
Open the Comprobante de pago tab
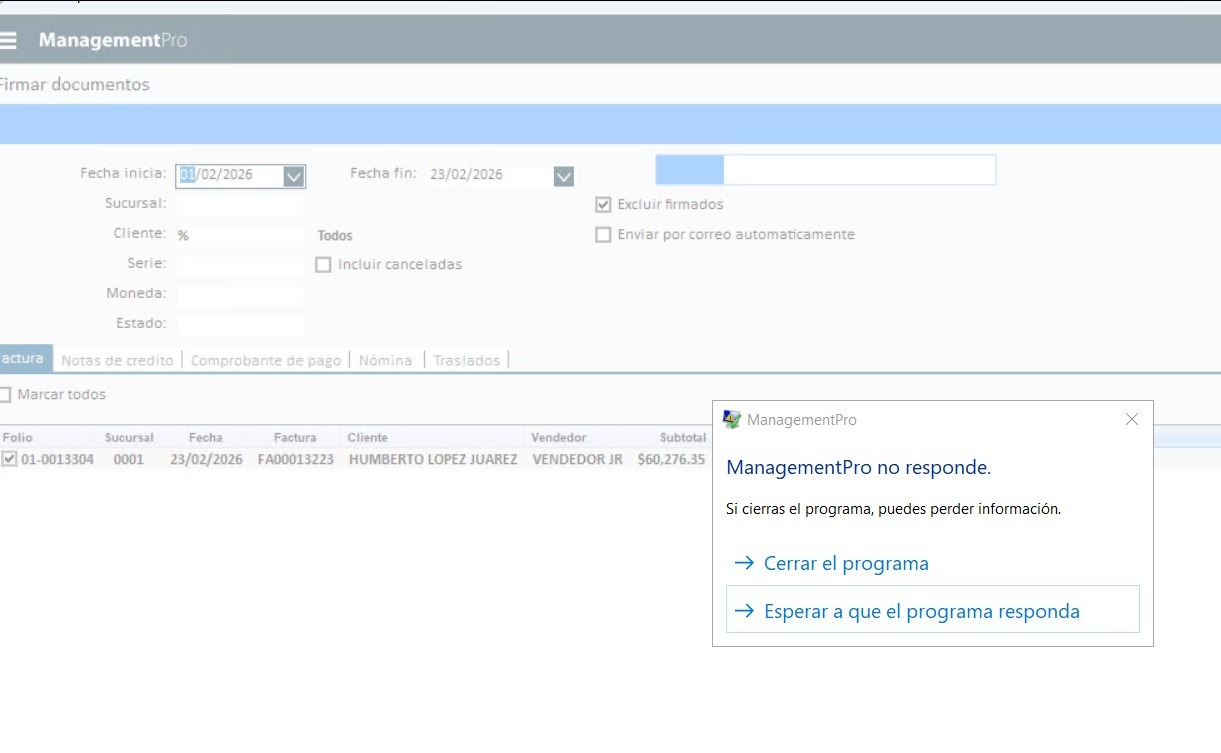click(266, 360)
